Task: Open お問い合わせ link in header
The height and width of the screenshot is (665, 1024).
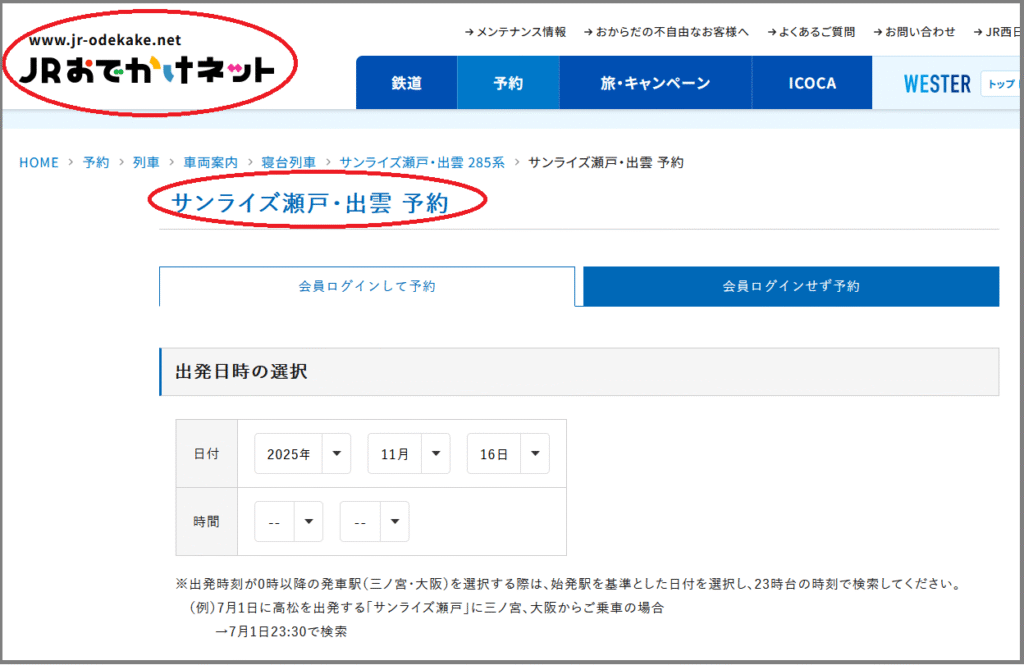Action: point(914,32)
